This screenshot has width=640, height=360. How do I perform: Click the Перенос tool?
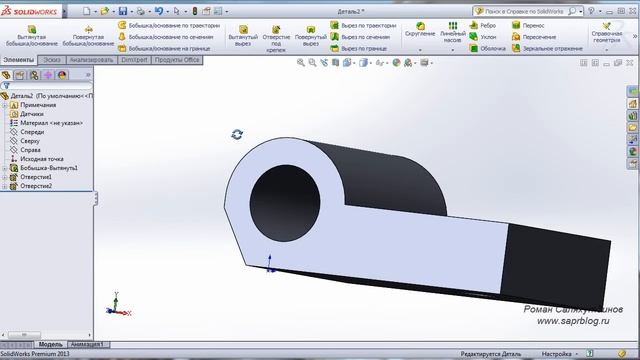(528, 25)
